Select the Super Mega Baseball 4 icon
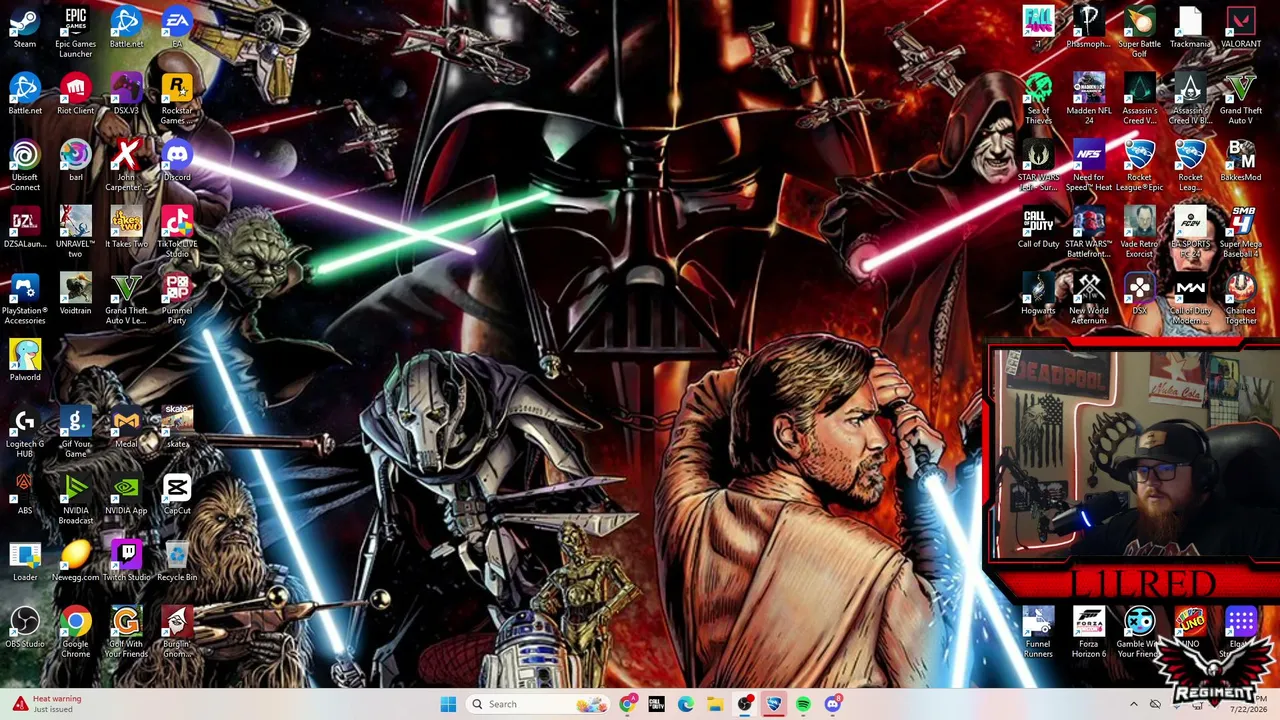 tap(1241, 232)
